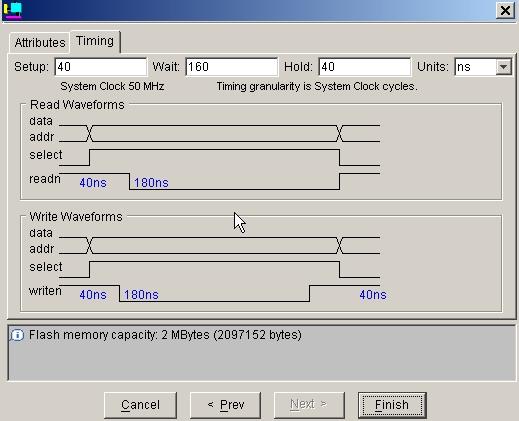
Task: Click the application icon in the title bar
Action: 13,10
